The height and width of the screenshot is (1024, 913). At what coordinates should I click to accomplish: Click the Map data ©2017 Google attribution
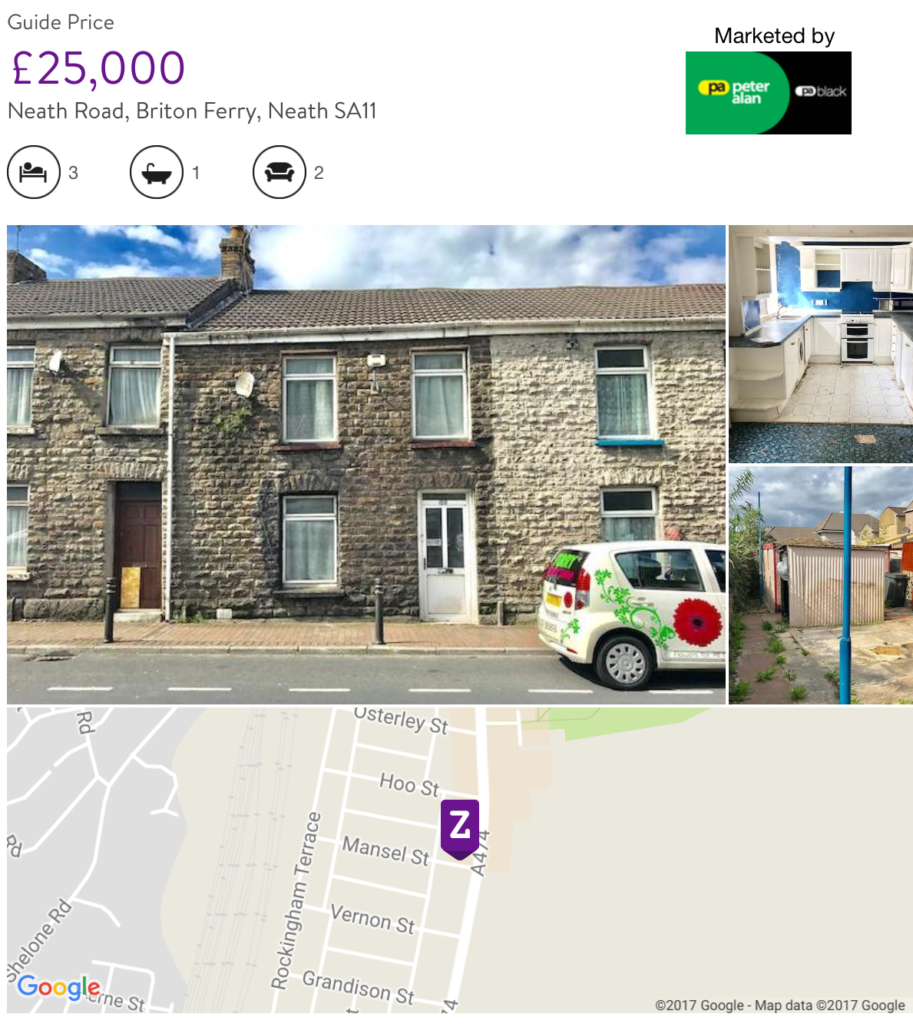click(780, 1005)
